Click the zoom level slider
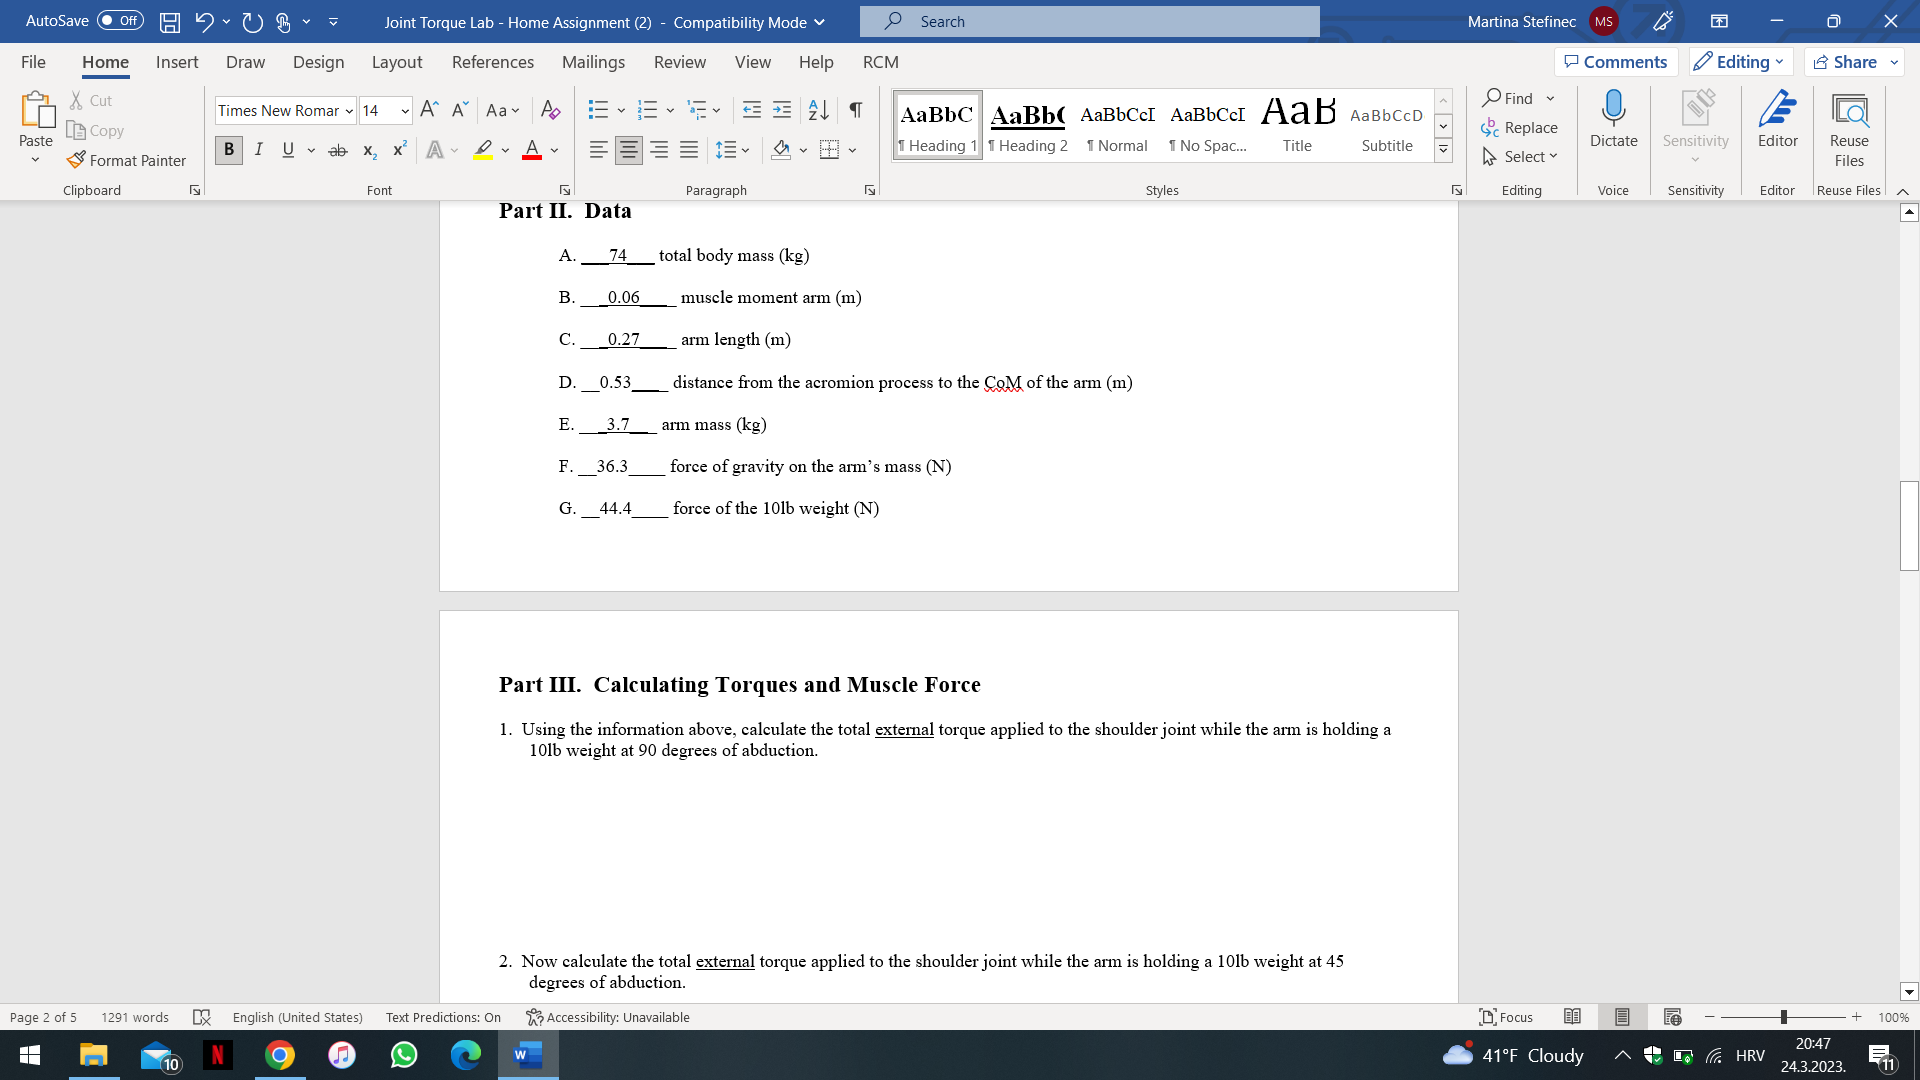The width and height of the screenshot is (1920, 1080). pyautogui.click(x=1783, y=1017)
